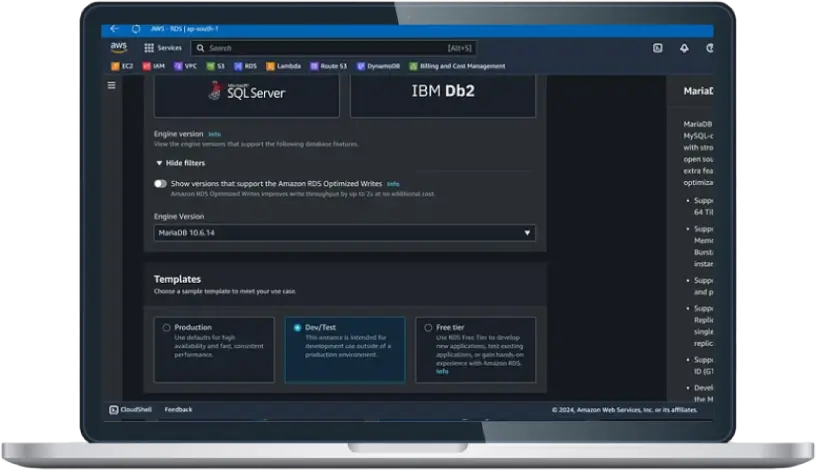
Task: Open the Info link beside Optimized Writes
Action: point(393,184)
